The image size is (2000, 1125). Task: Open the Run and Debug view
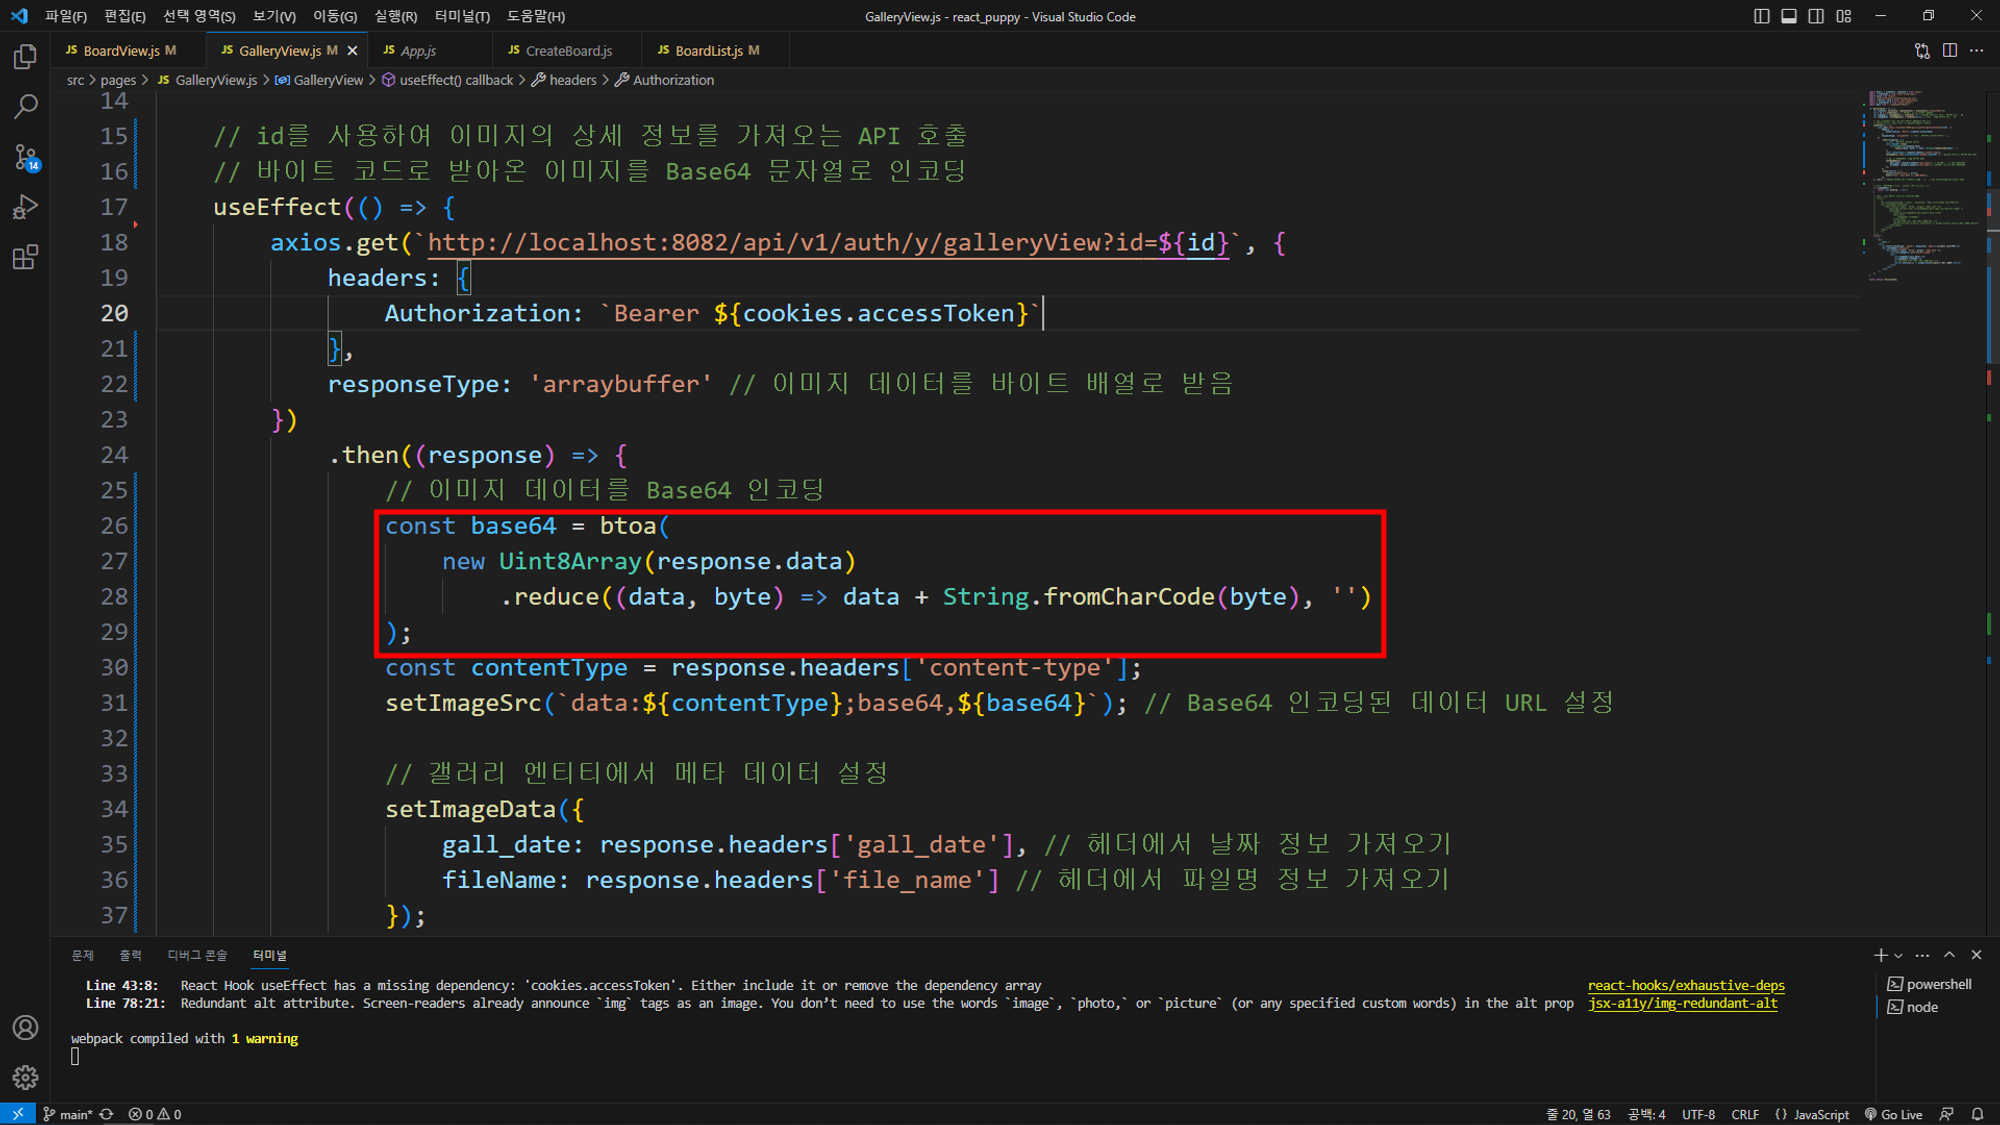[x=26, y=207]
